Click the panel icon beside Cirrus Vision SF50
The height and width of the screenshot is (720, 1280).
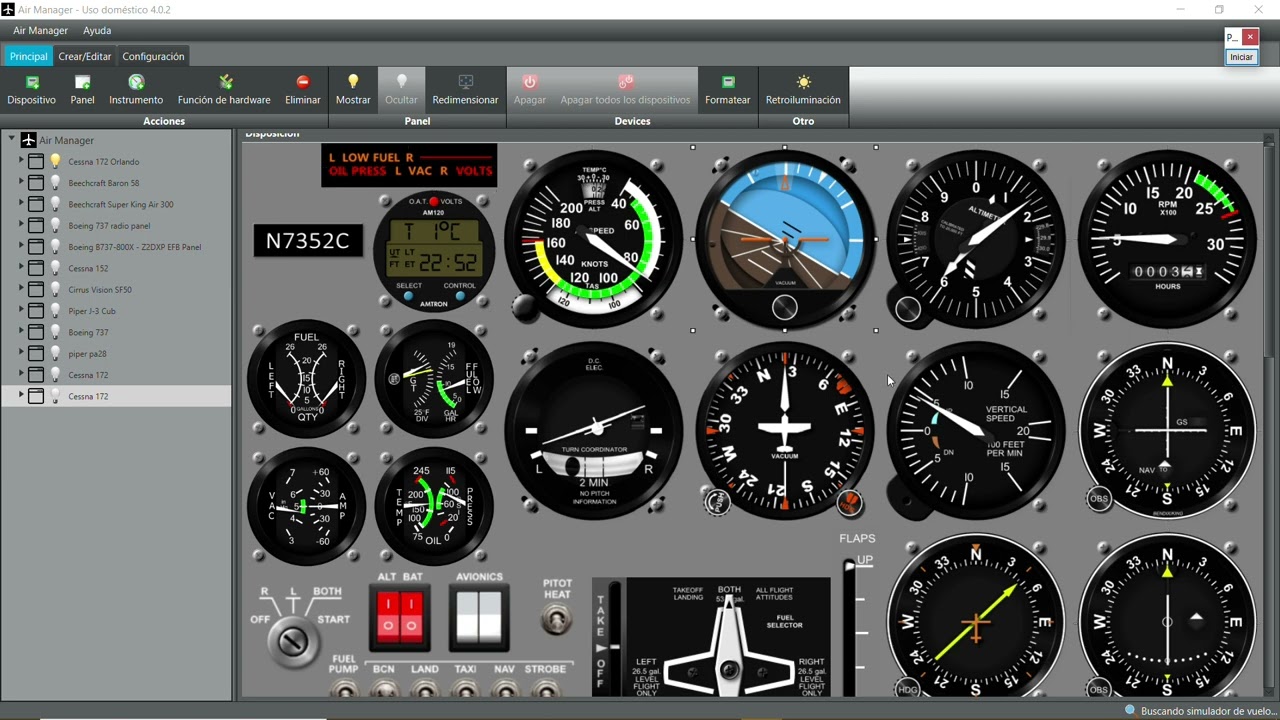(36, 290)
